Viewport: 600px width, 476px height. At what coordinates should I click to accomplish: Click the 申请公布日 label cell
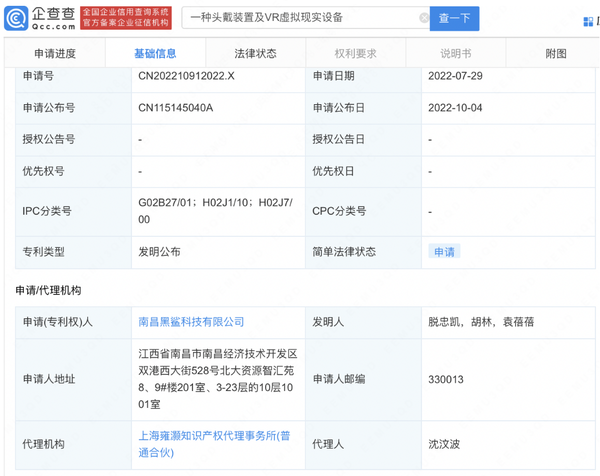363,108
